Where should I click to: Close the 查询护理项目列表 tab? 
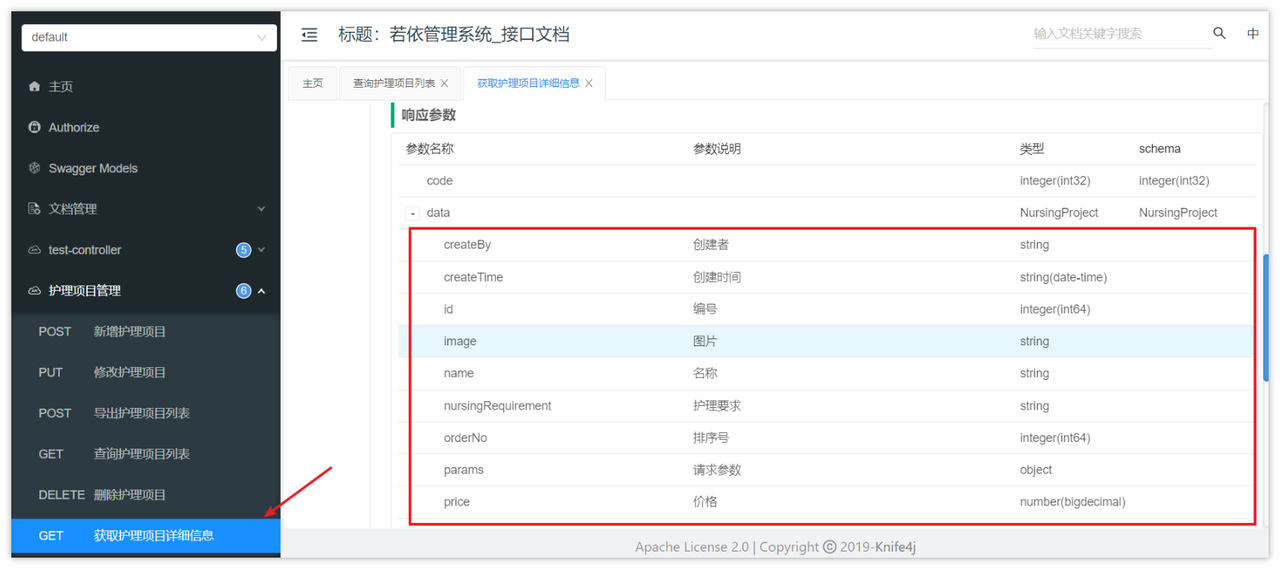pyautogui.click(x=445, y=84)
